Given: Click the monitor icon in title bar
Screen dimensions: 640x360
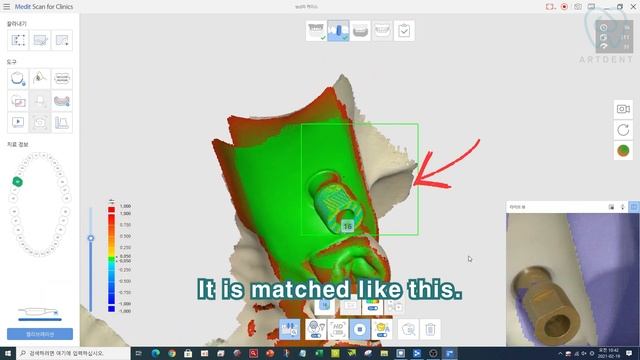Looking at the screenshot, I should tap(591, 7).
